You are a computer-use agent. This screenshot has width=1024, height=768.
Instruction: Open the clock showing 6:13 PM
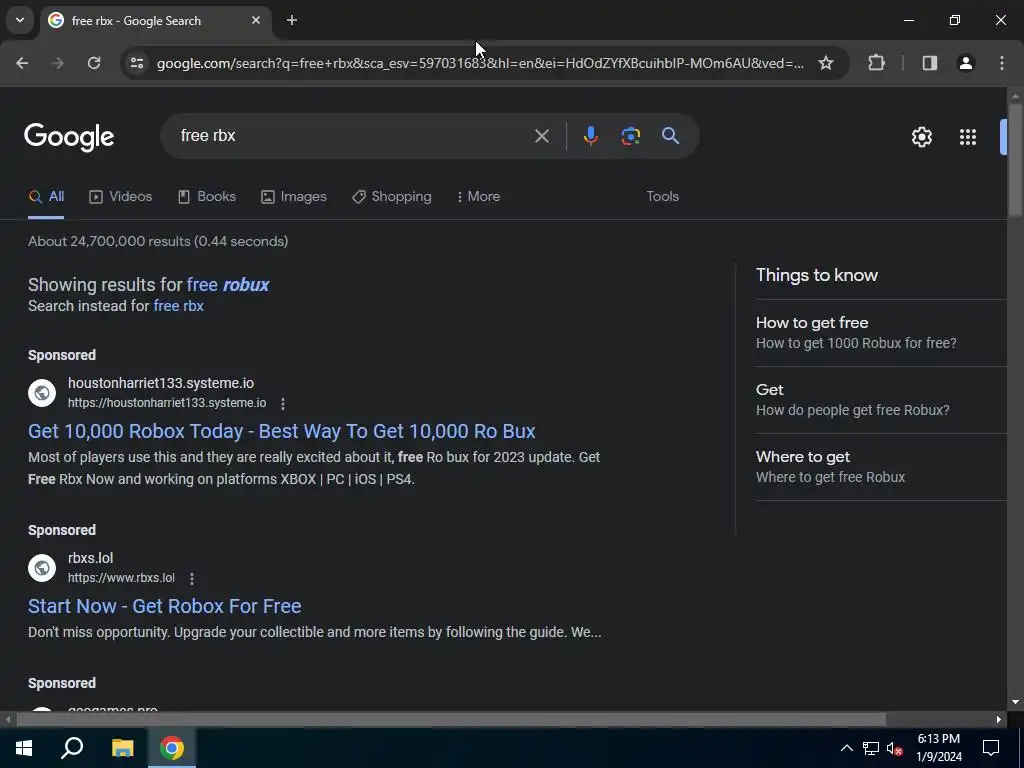tap(939, 748)
